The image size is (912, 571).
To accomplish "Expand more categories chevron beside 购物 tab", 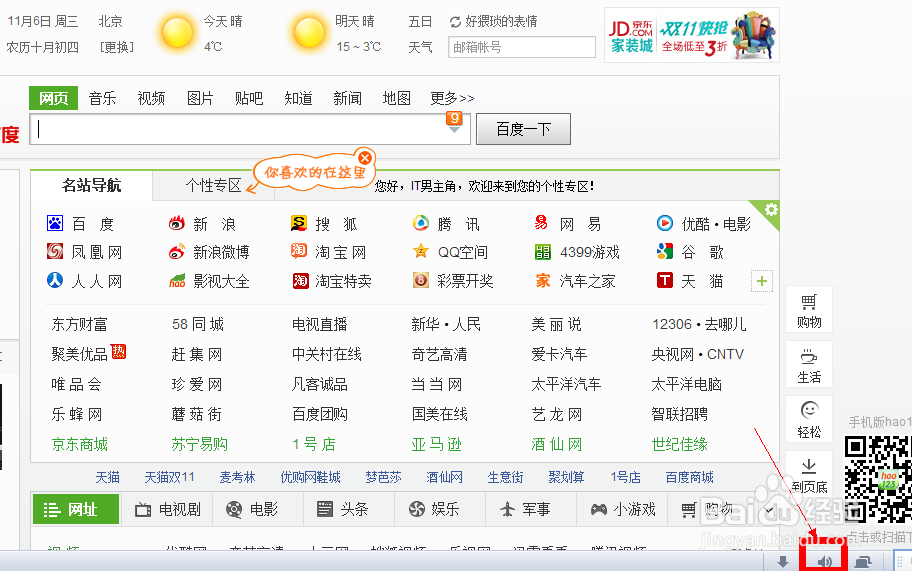I will (x=769, y=510).
